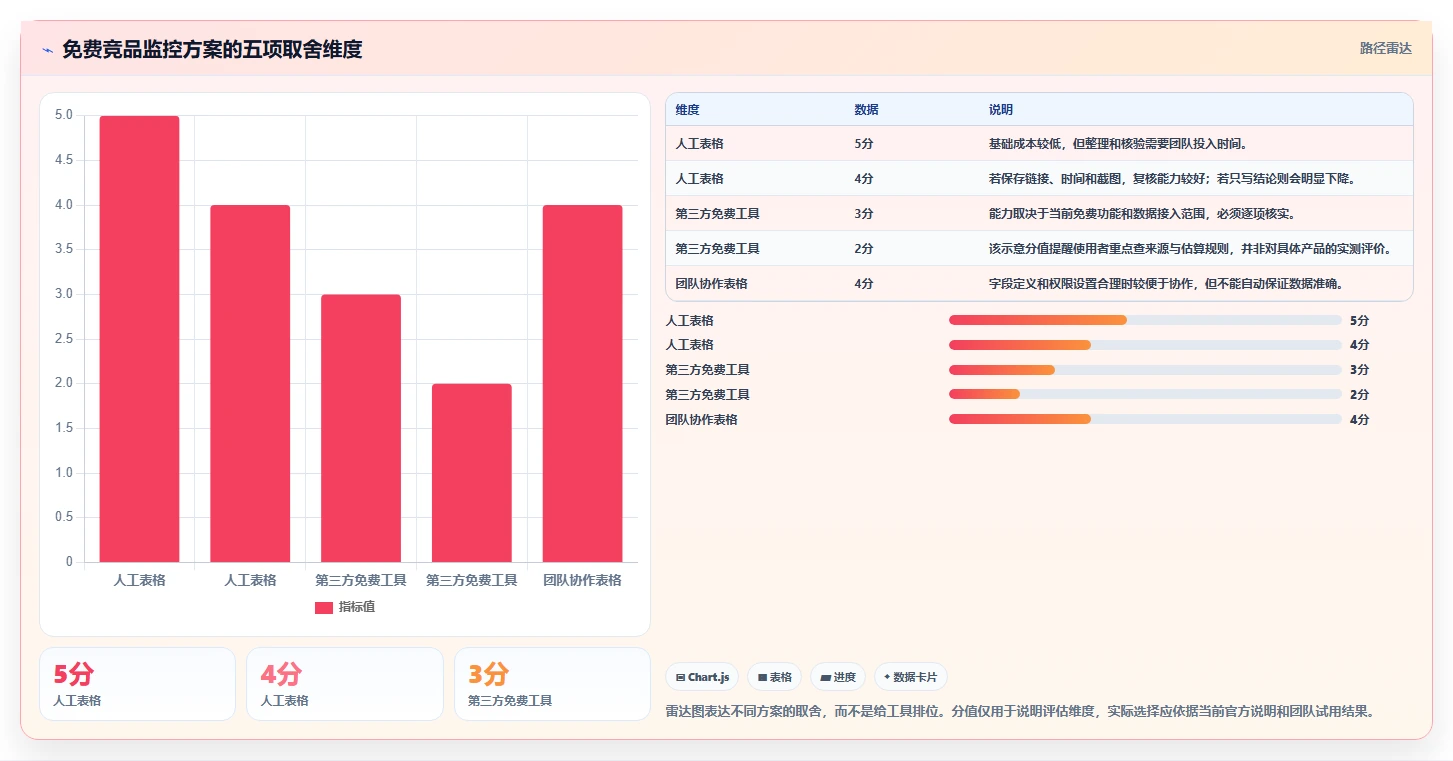Screen dimensions: 1453x761
Task: Click the 团队协作表格 progress bar marked 4分
Action: (x=1145, y=420)
